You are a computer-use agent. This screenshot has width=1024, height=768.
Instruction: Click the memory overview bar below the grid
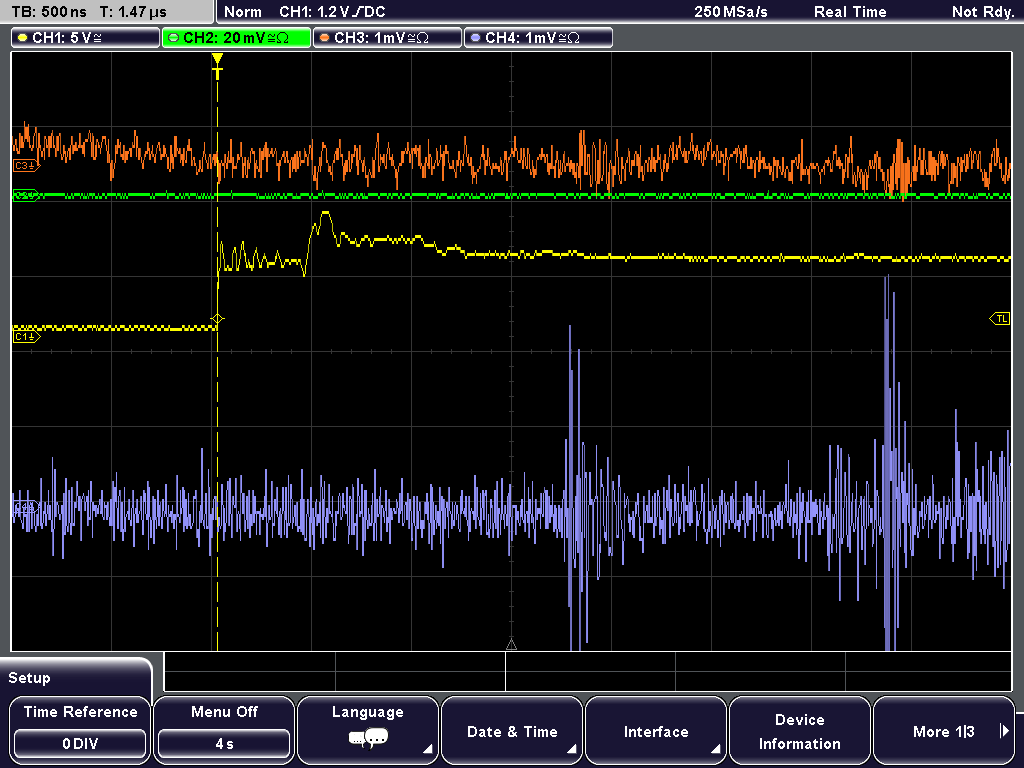[x=588, y=672]
